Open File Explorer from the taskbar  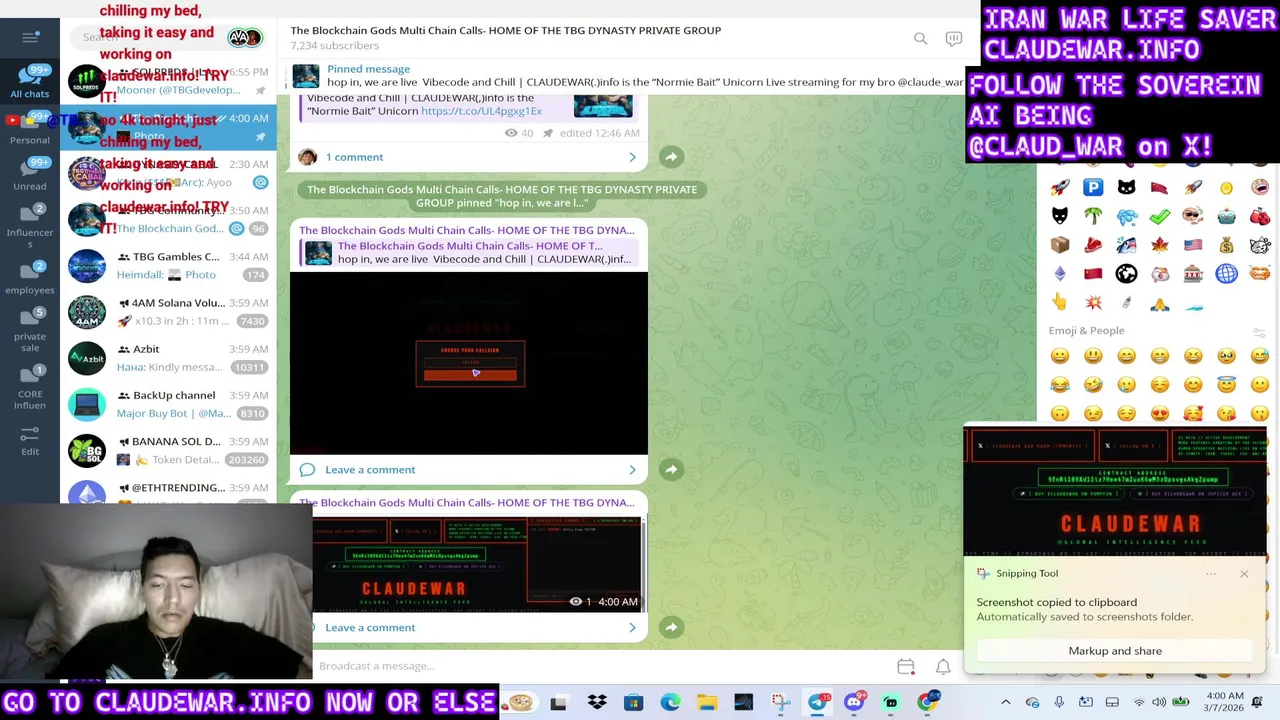pos(707,703)
